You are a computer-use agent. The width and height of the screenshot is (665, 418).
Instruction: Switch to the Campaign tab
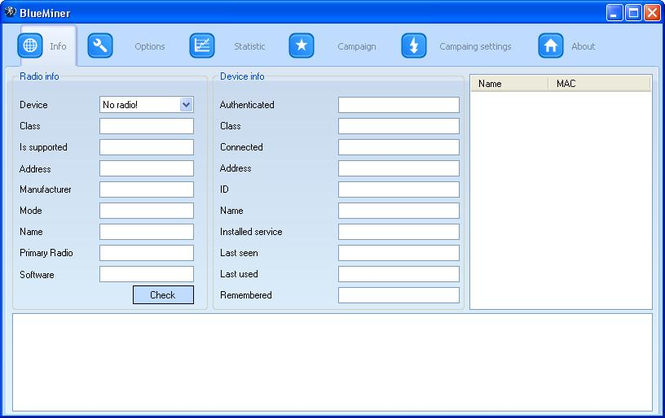(357, 47)
